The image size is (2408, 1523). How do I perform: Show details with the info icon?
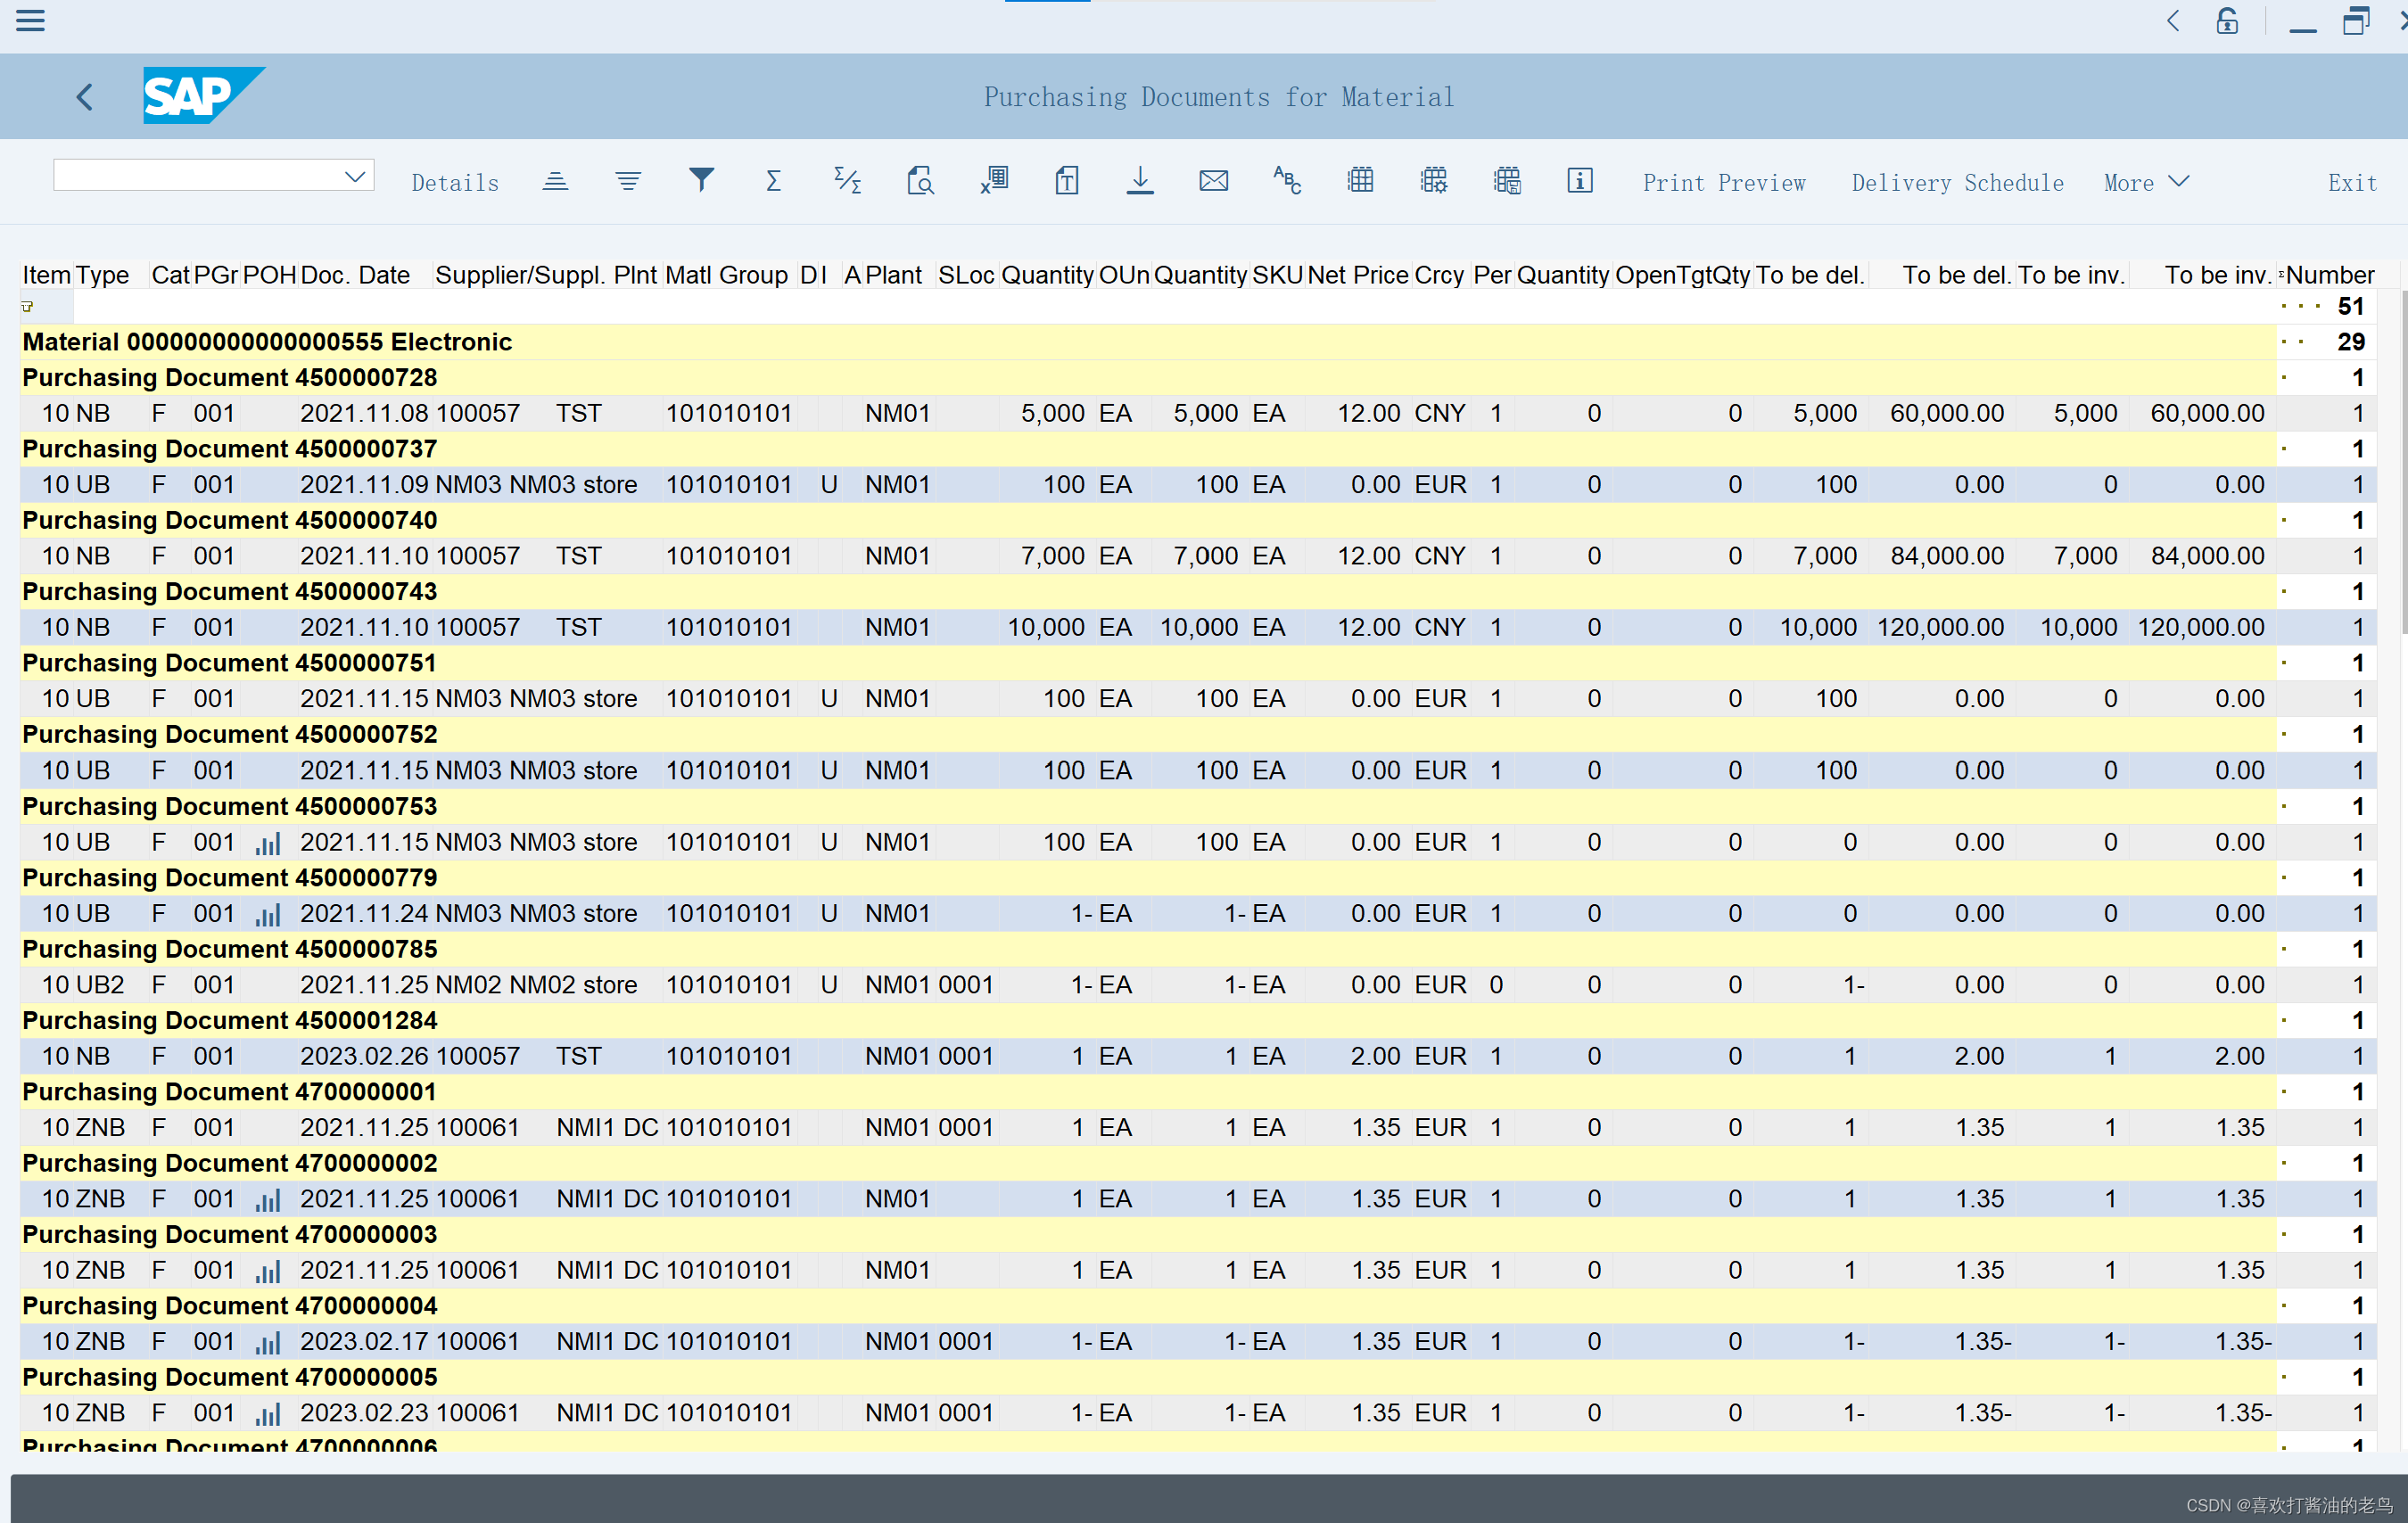[1579, 181]
